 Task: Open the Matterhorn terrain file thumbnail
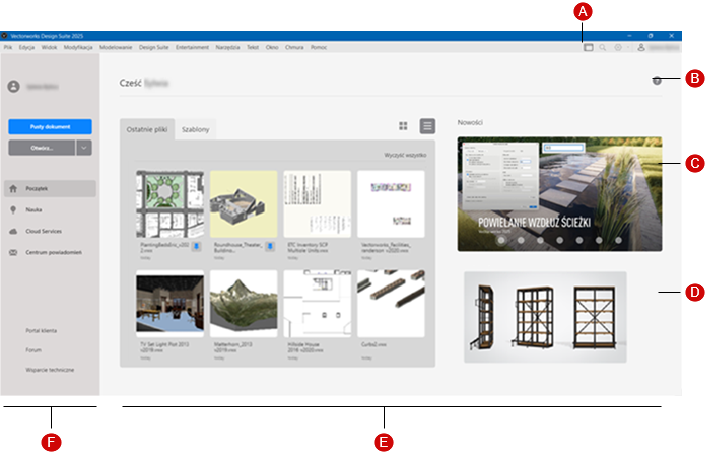pyautogui.click(x=243, y=301)
